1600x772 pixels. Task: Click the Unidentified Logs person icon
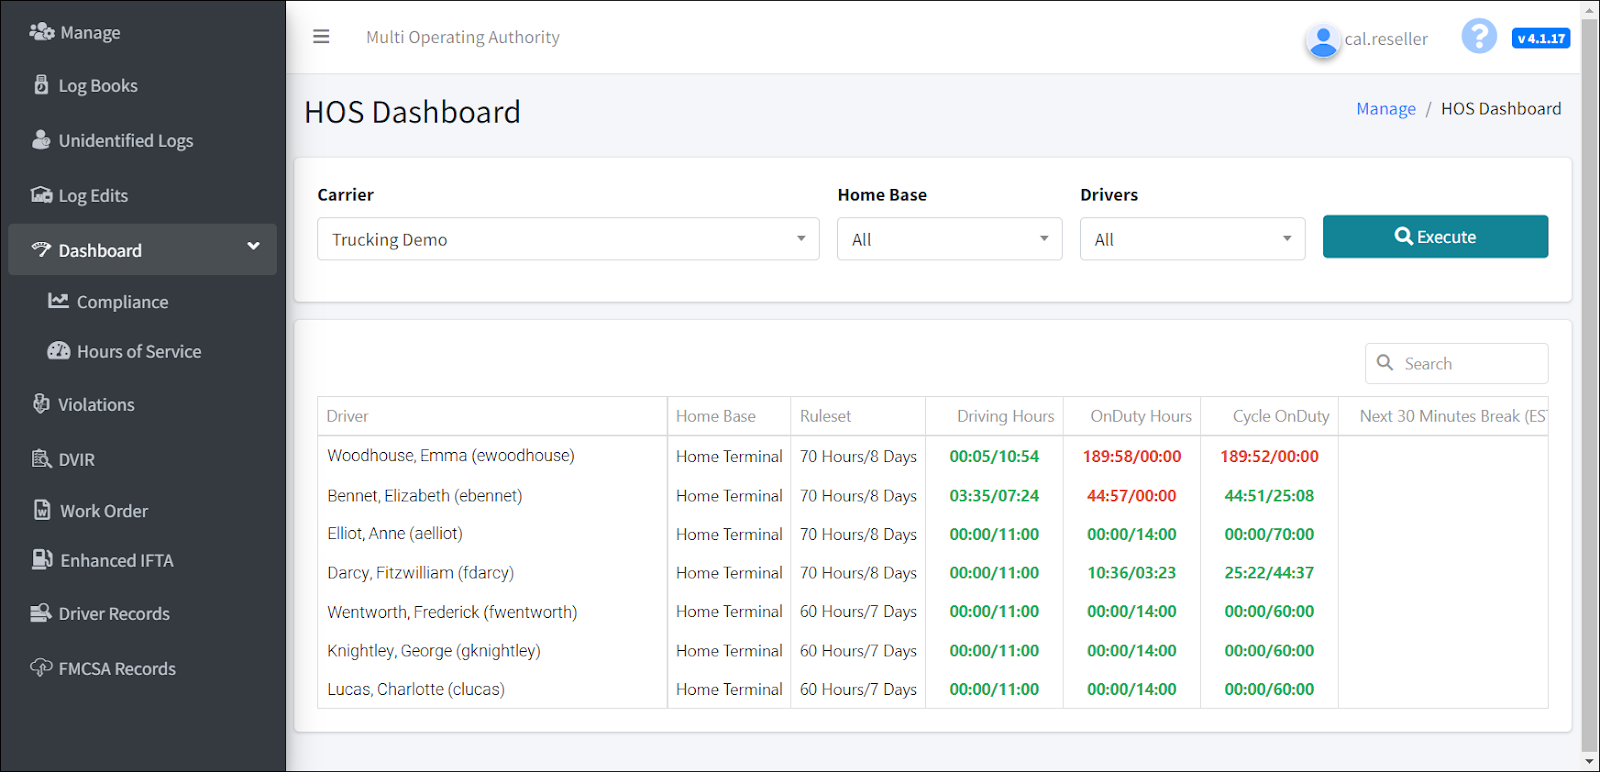pyautogui.click(x=41, y=140)
